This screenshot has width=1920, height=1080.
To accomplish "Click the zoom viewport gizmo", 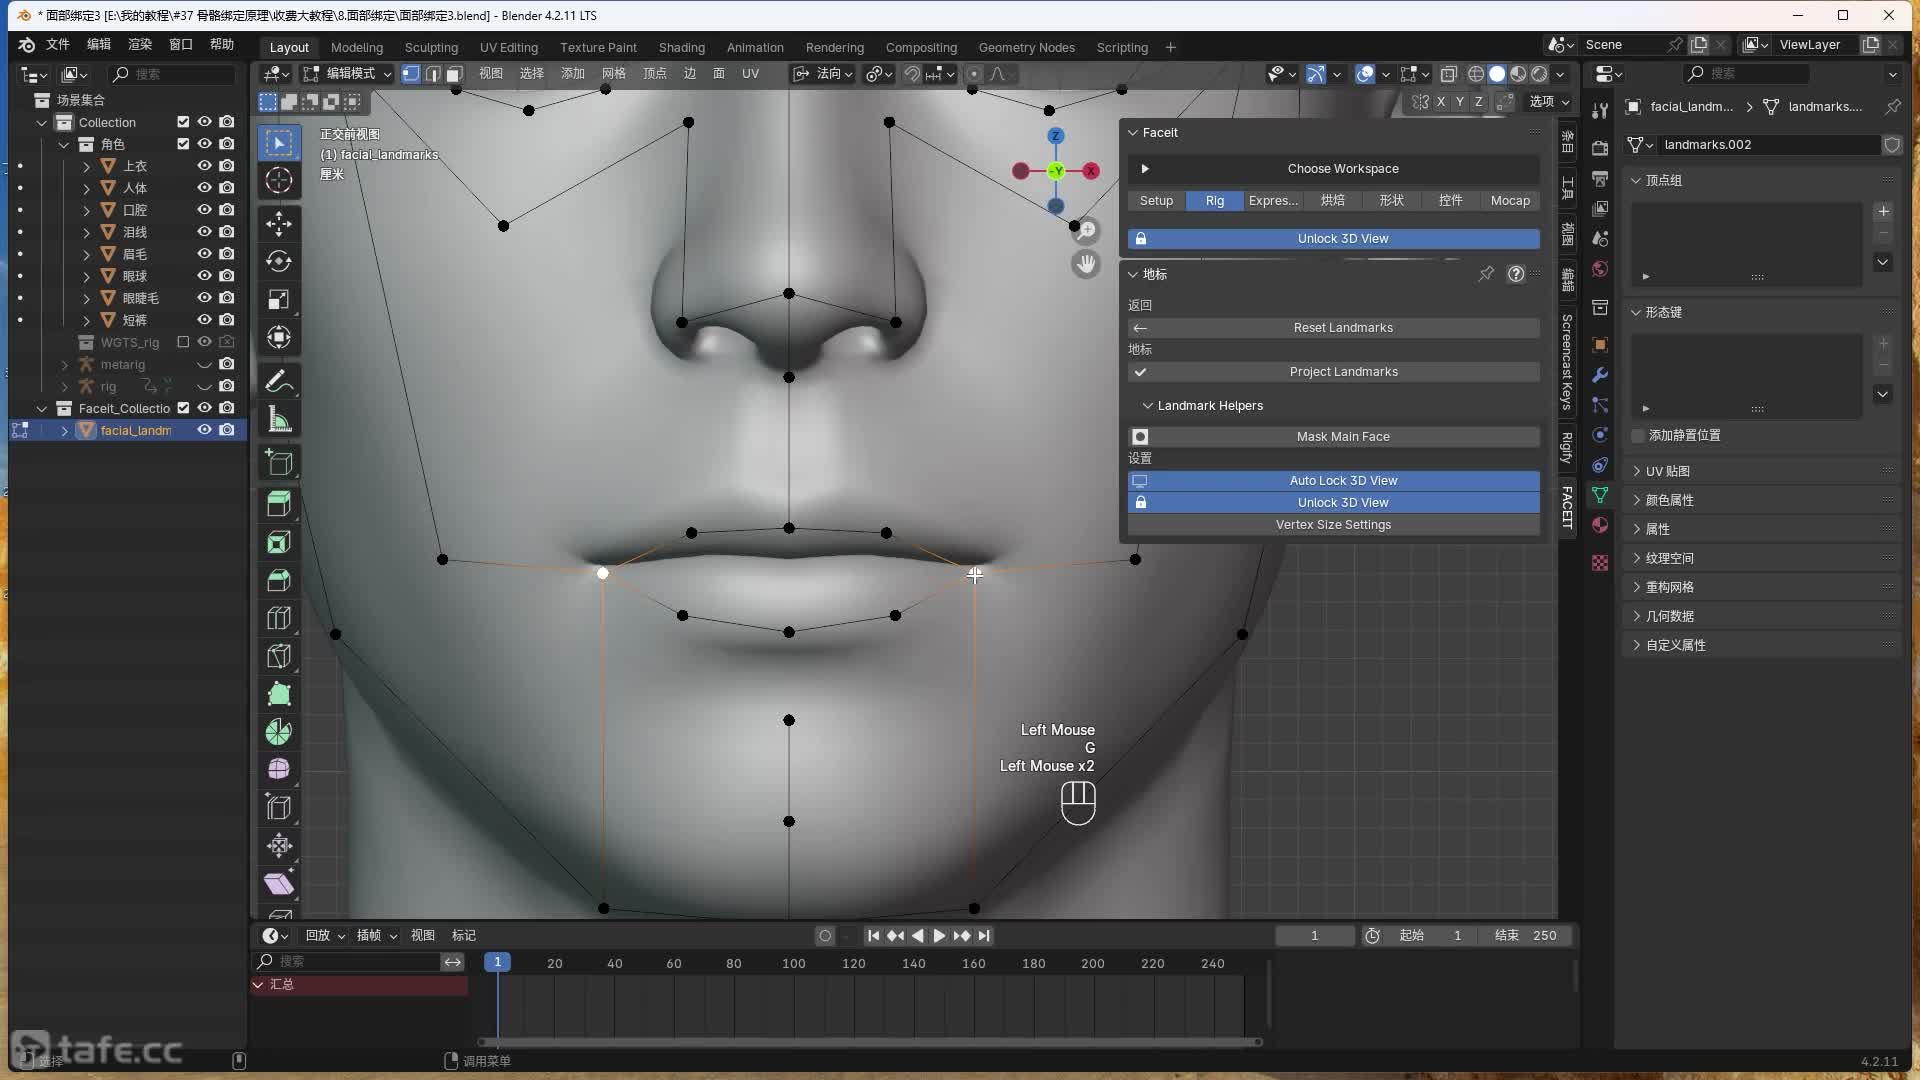I will click(x=1086, y=230).
